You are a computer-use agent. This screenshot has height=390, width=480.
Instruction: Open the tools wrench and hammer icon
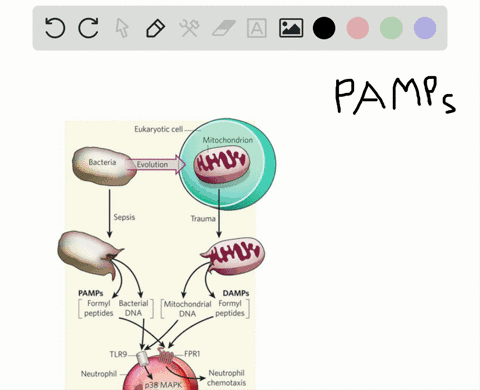189,28
